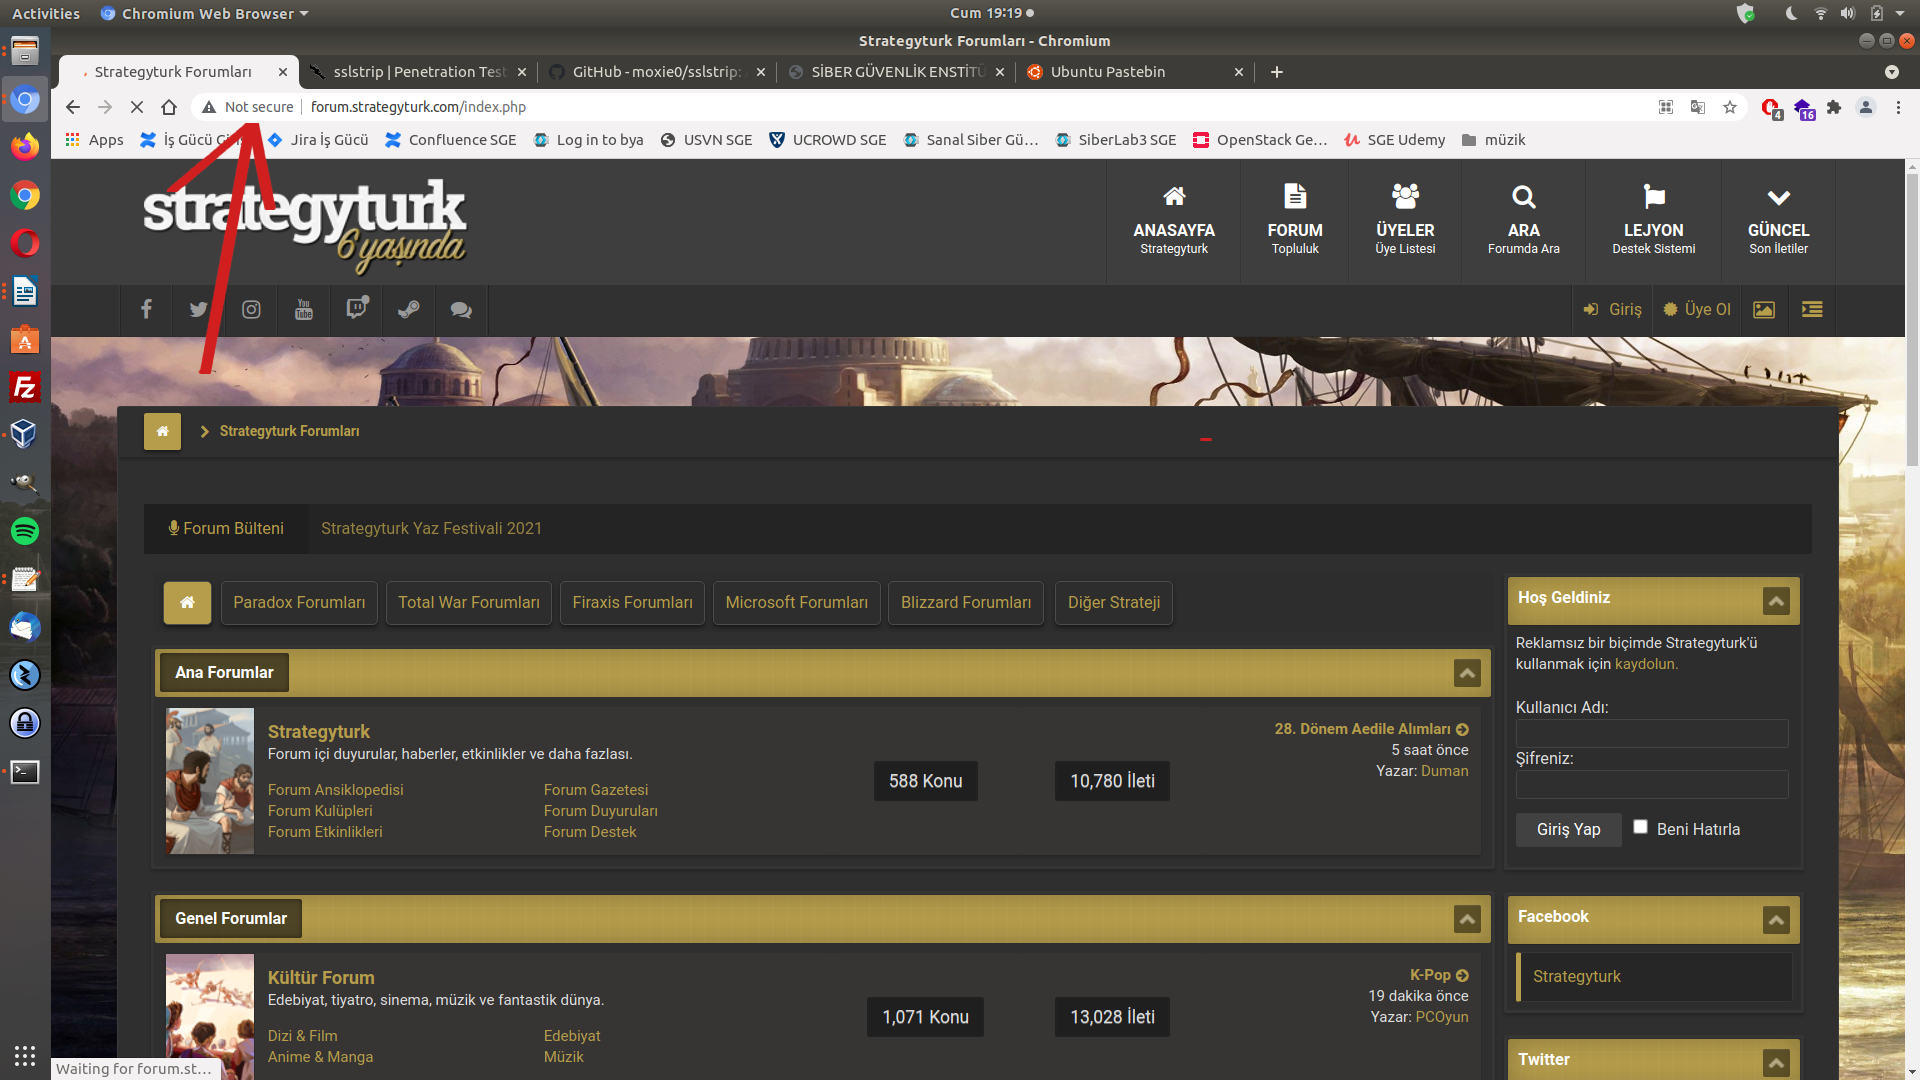Switch to the SİBER GÜVENLİK ENSTİTÜ tab
The height and width of the screenshot is (1080, 1920).
click(895, 72)
